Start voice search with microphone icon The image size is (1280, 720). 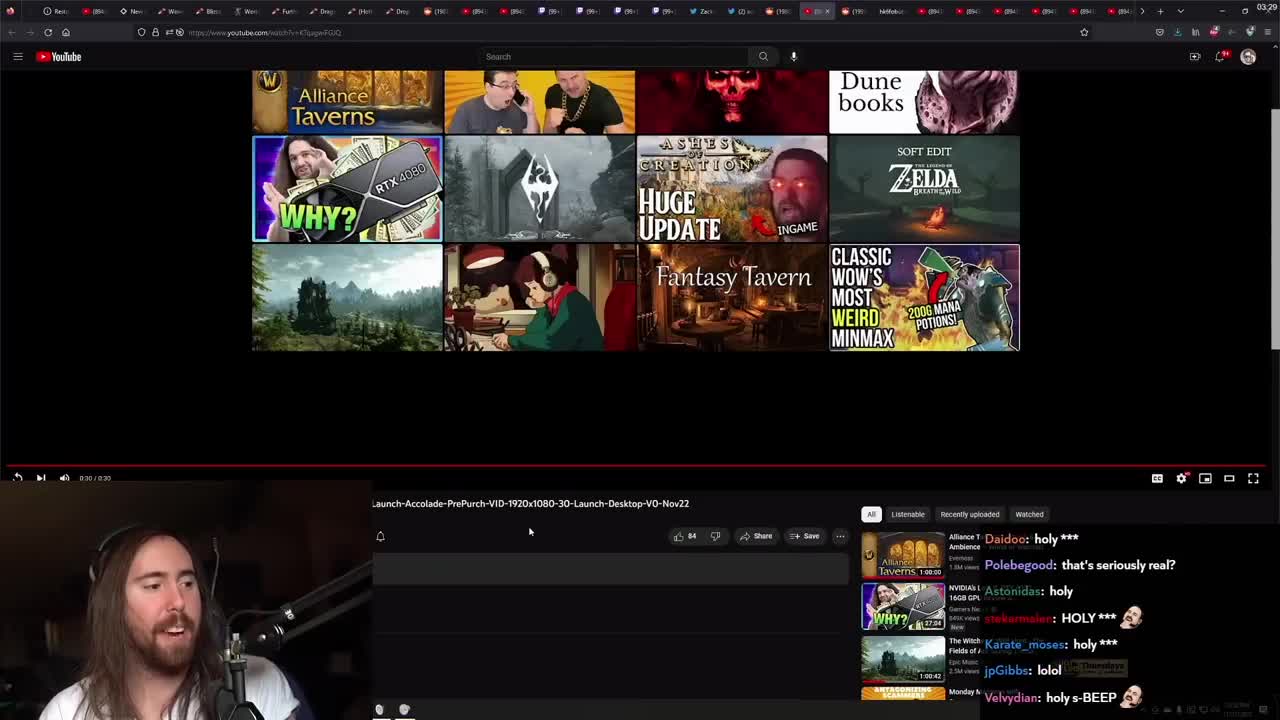[x=794, y=57]
